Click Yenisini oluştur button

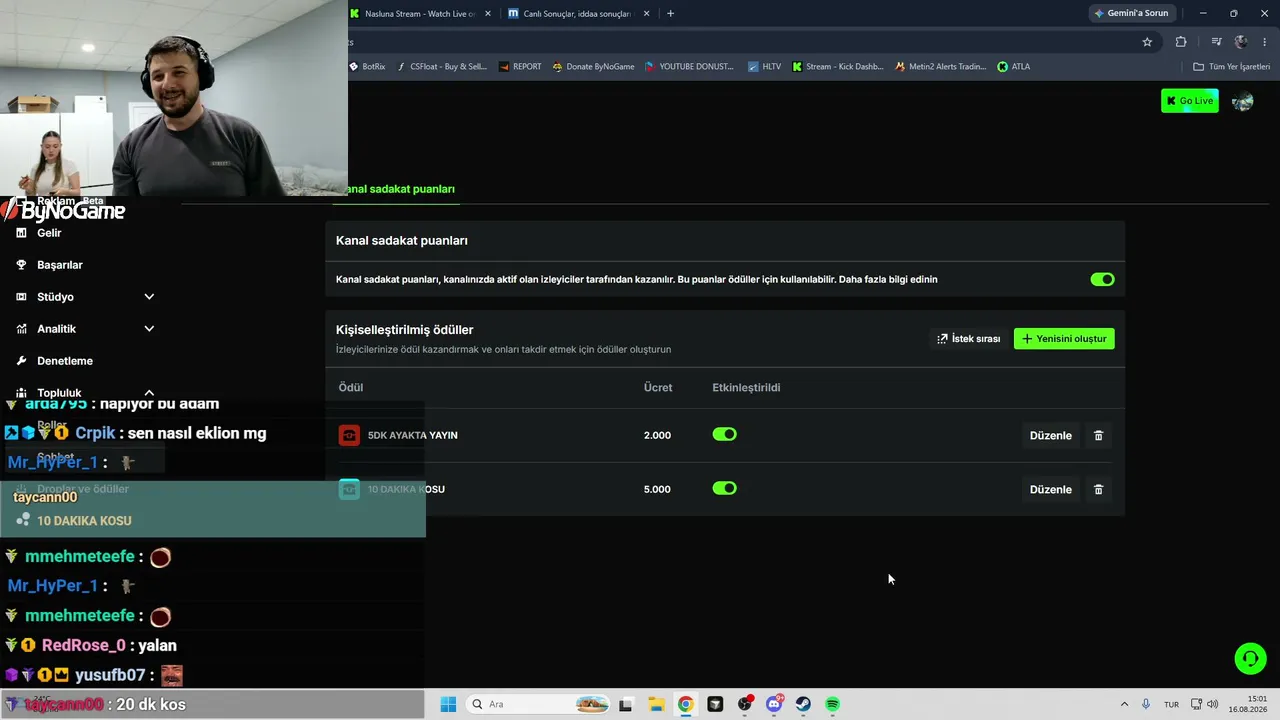[x=1064, y=339]
